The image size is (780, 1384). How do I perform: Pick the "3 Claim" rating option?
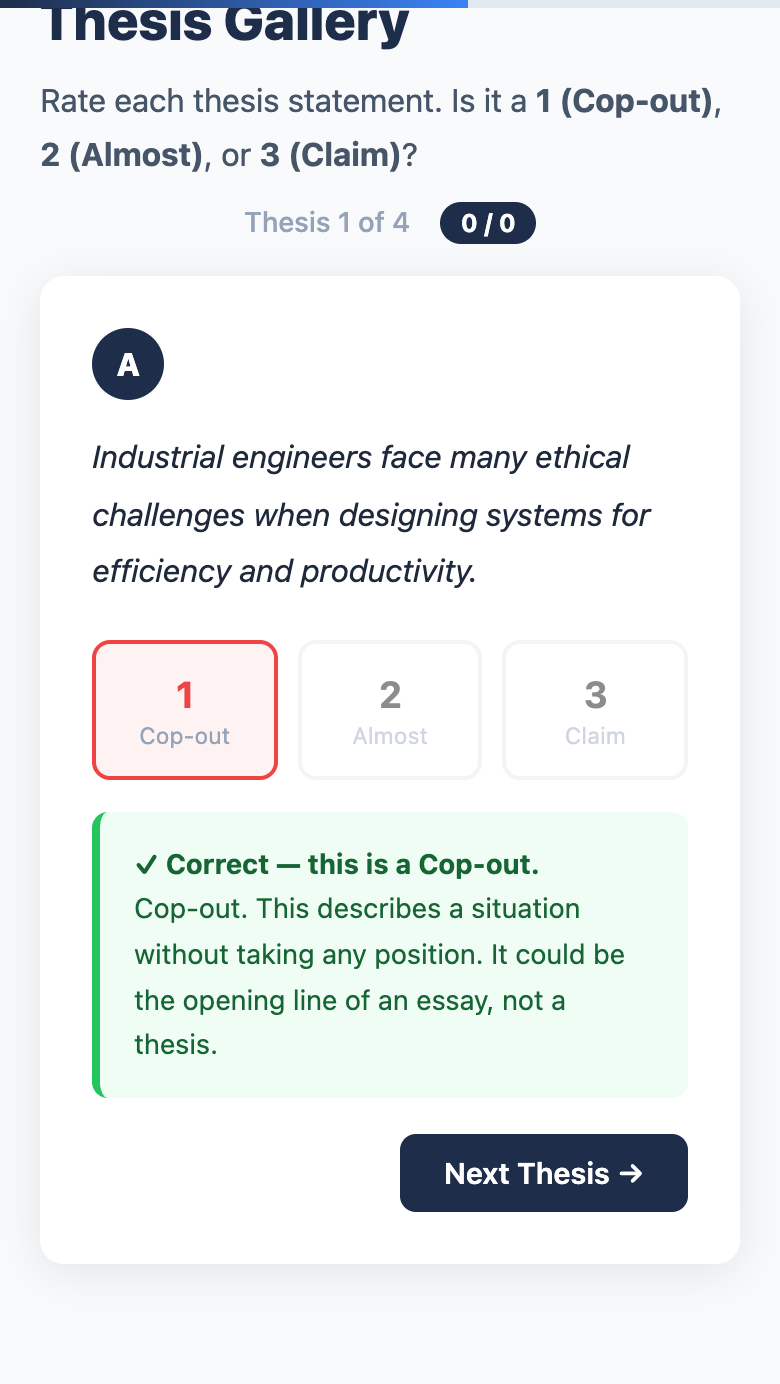pos(595,710)
